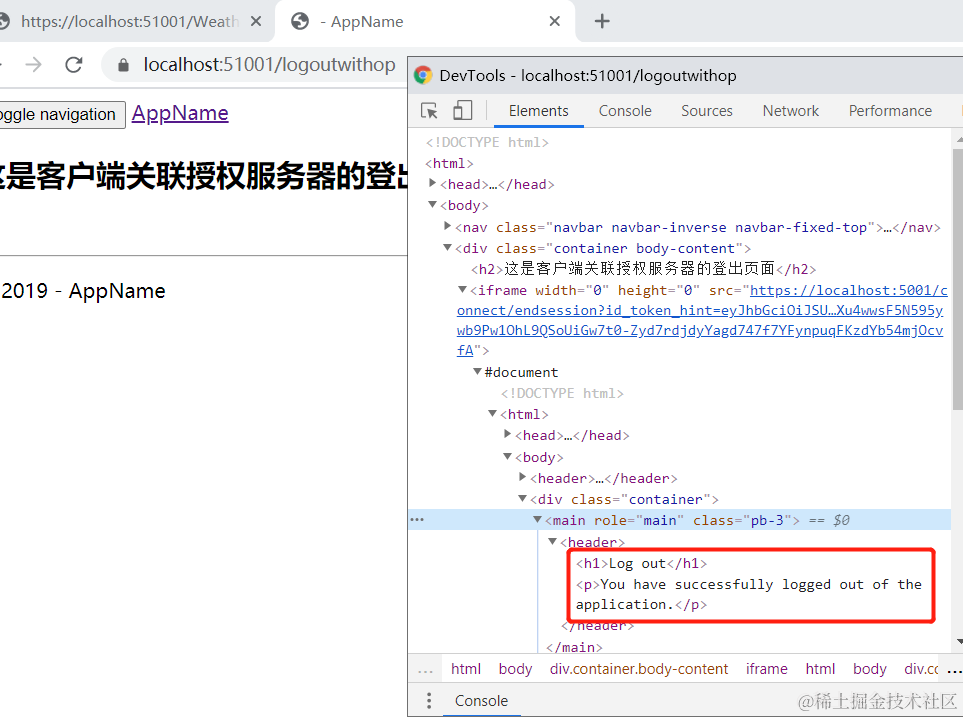Select the paragraph 'You have successfully logged out'
Screen dimensions: 964x718
pos(749,594)
